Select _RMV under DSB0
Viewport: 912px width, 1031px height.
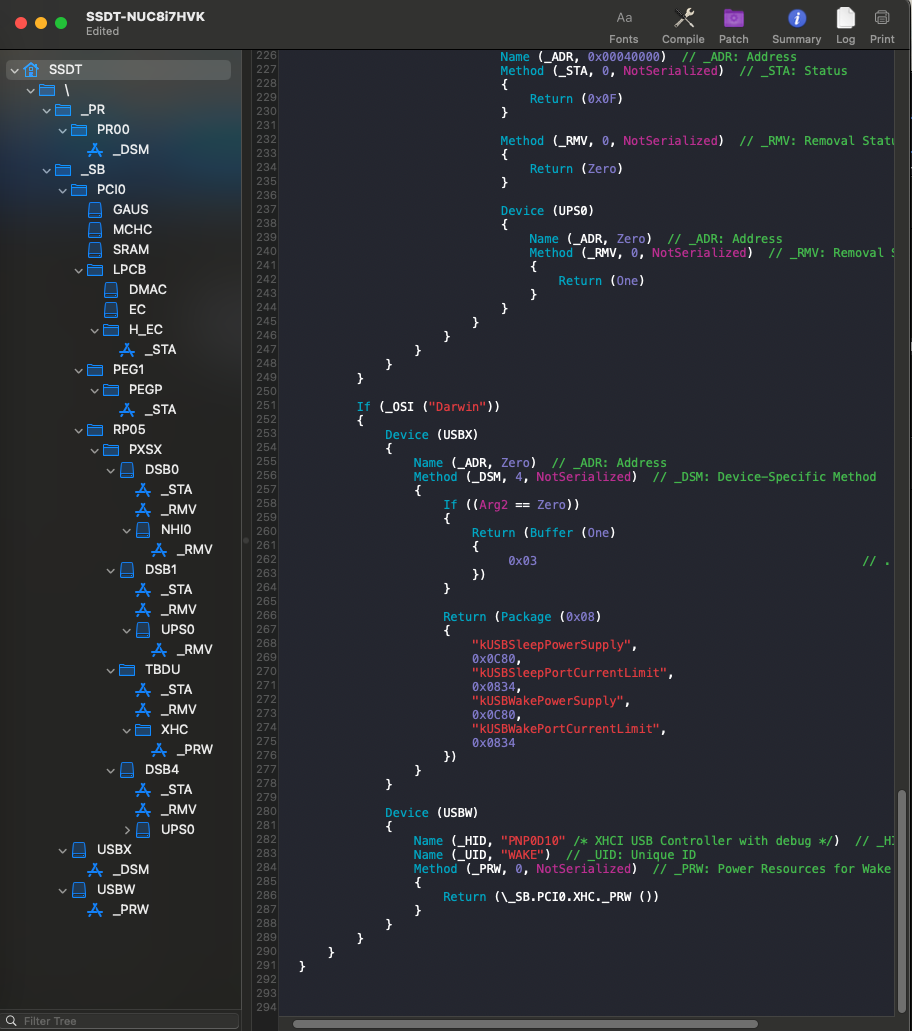coord(178,510)
